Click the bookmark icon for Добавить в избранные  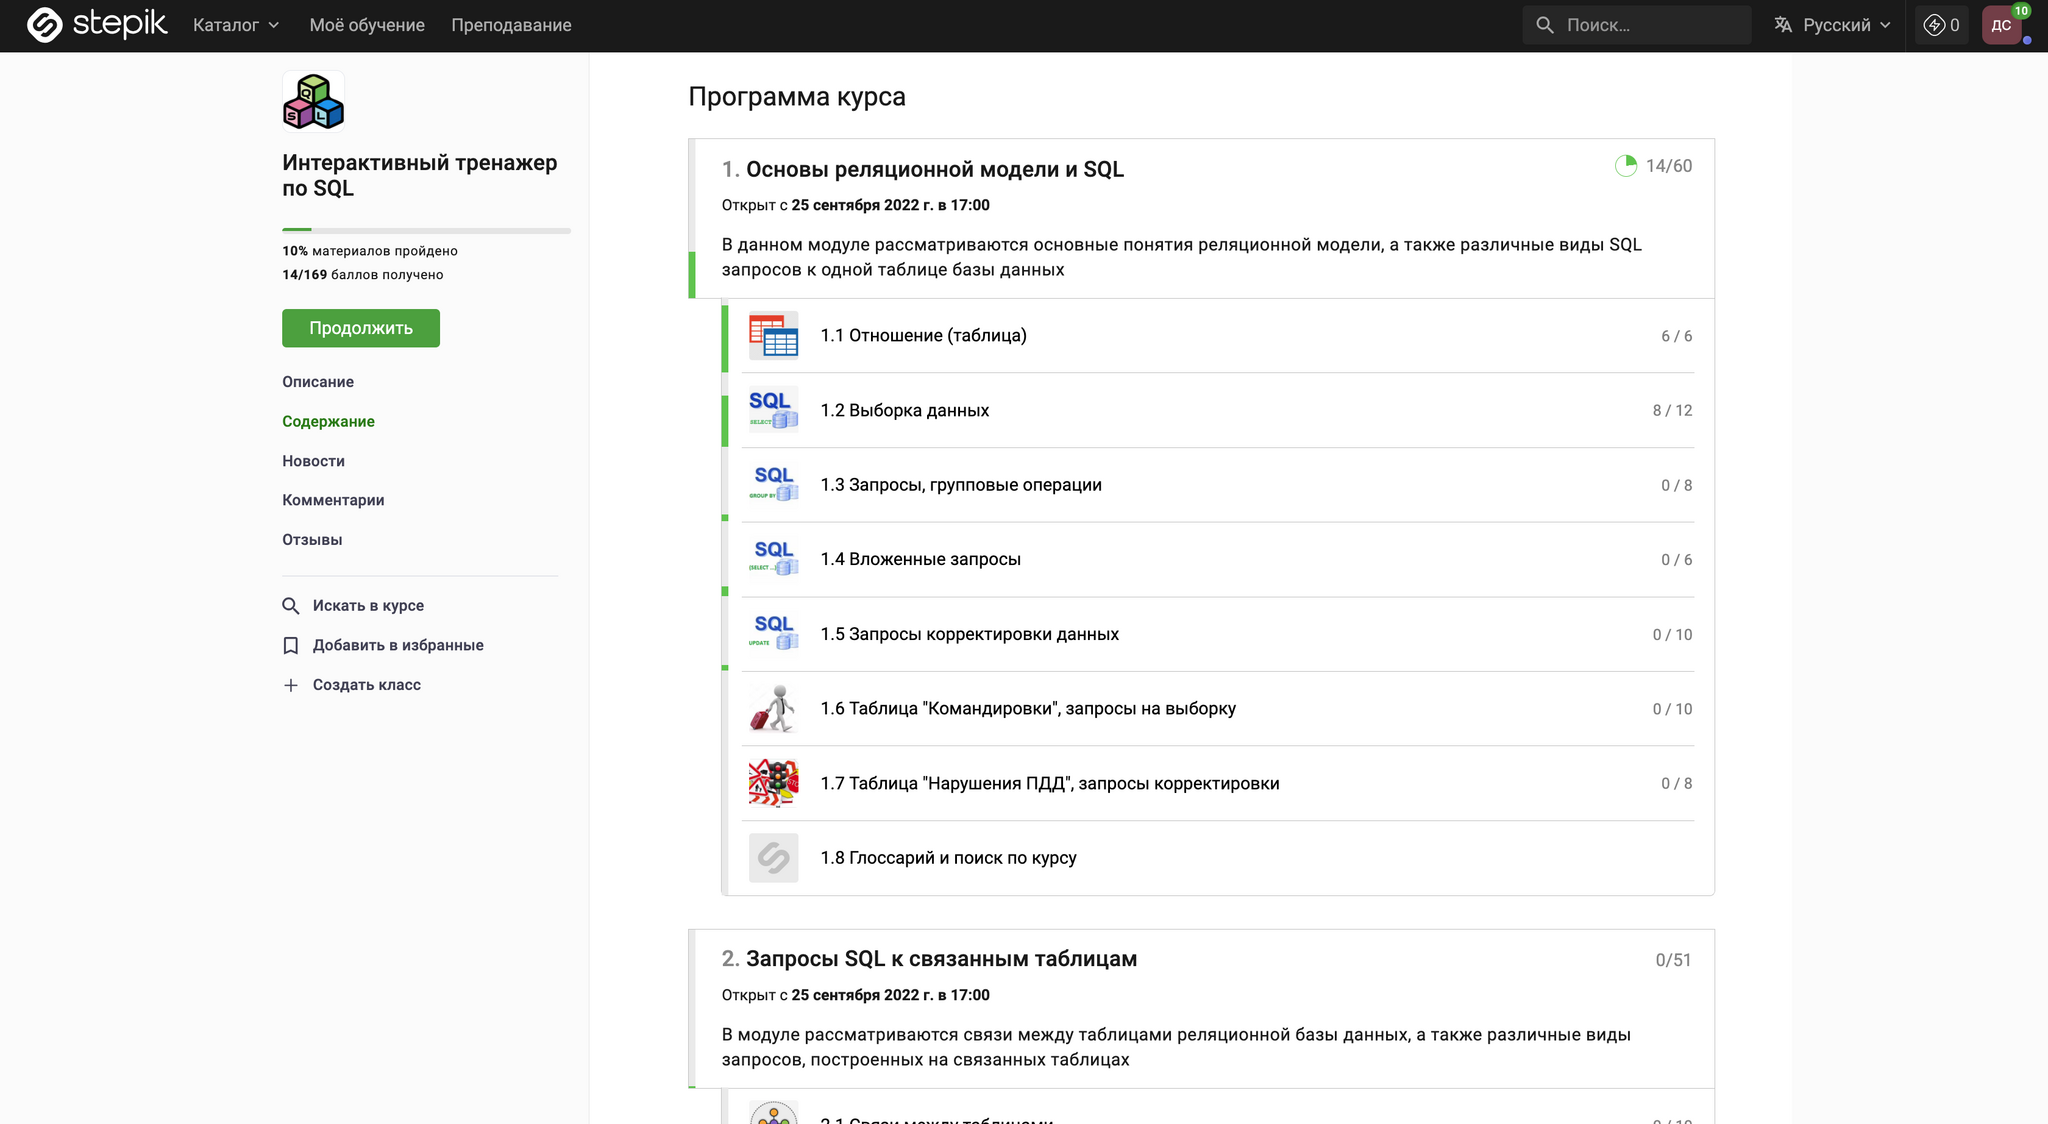[291, 645]
